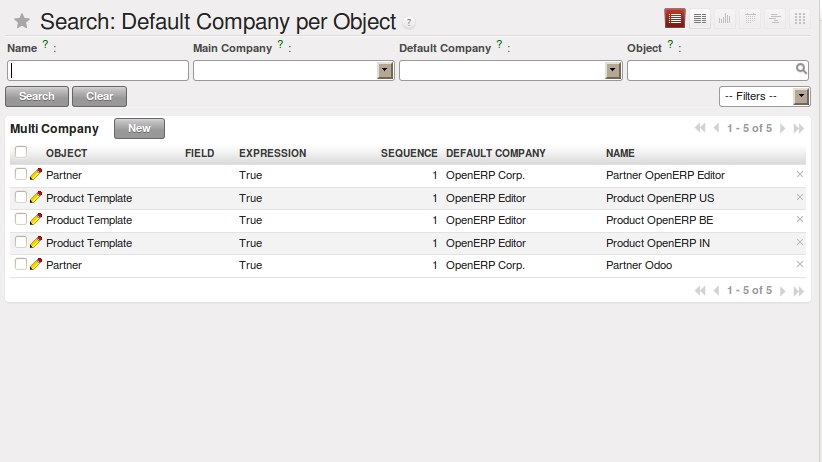822x462 pixels.
Task: Go to next page in top pager
Action: coord(783,129)
